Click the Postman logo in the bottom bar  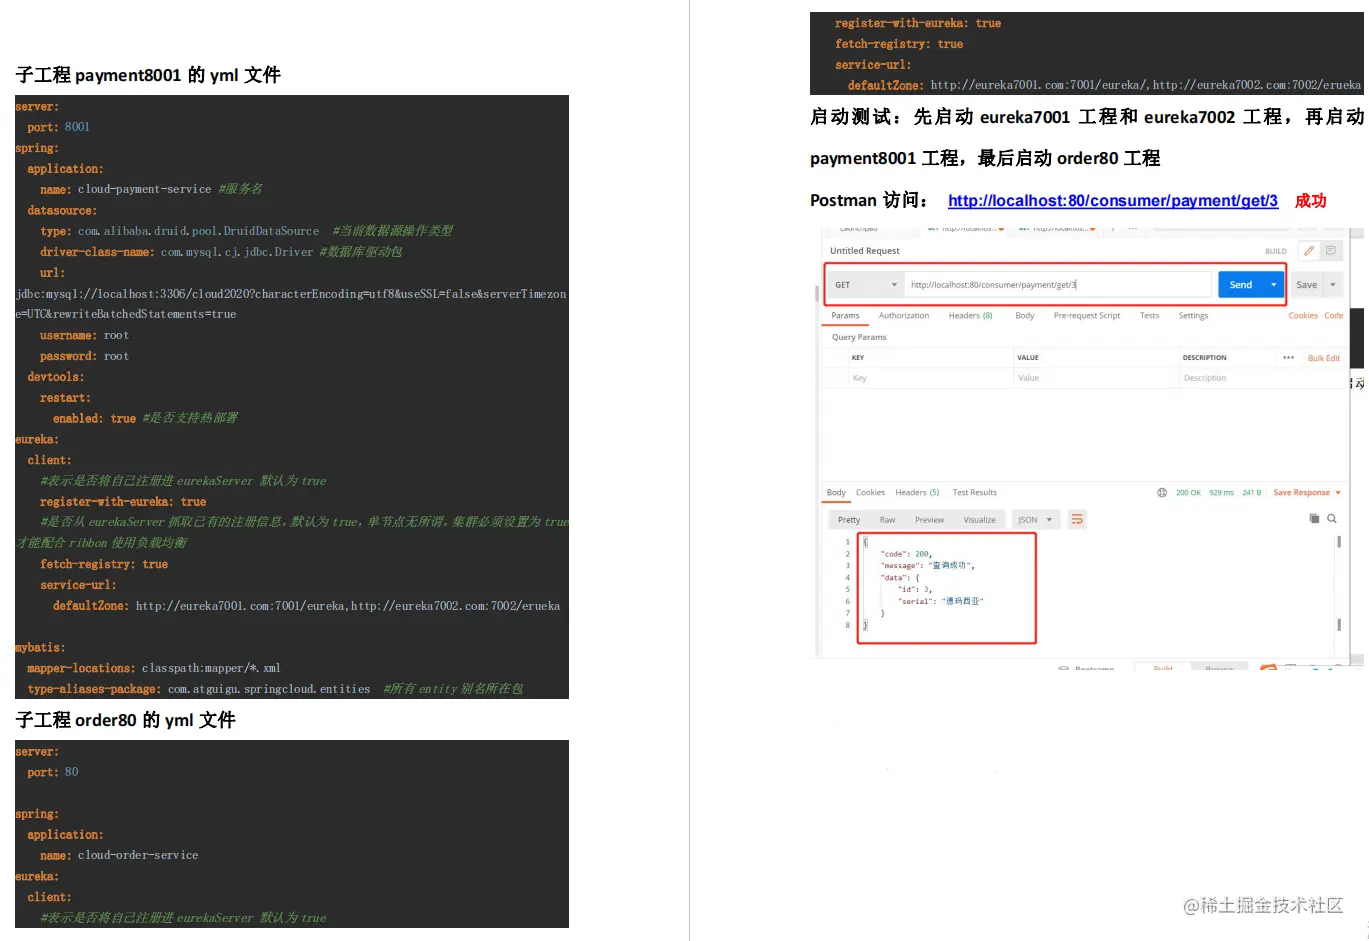(x=1266, y=668)
